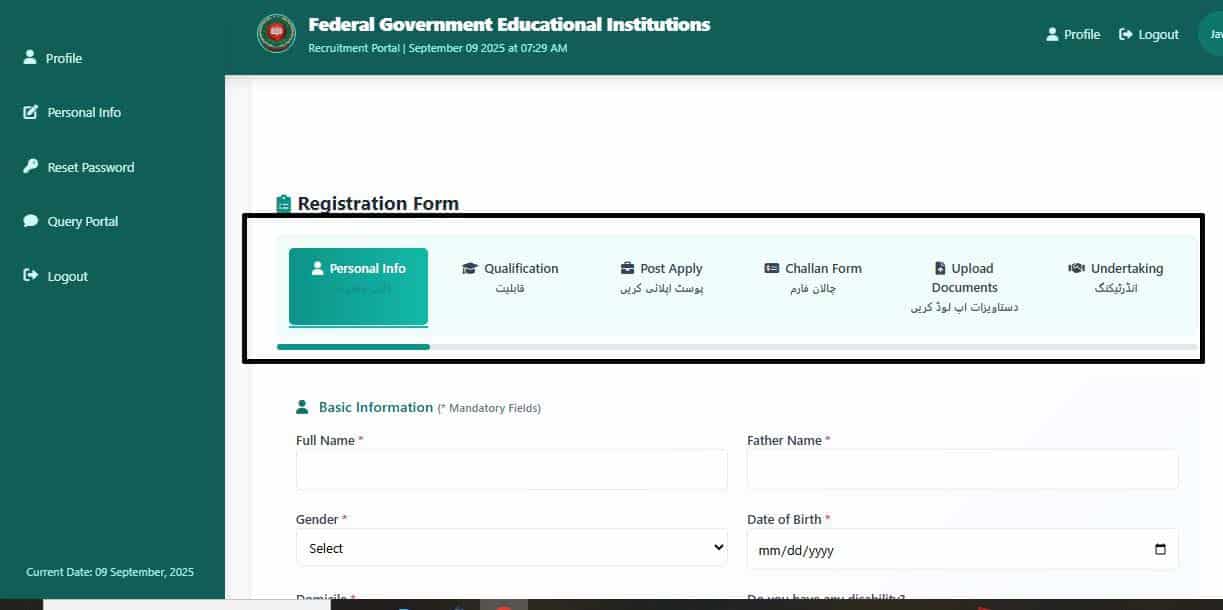This screenshot has height=610, width=1223.
Task: Click the header Logout arrow icon
Action: (x=1126, y=34)
